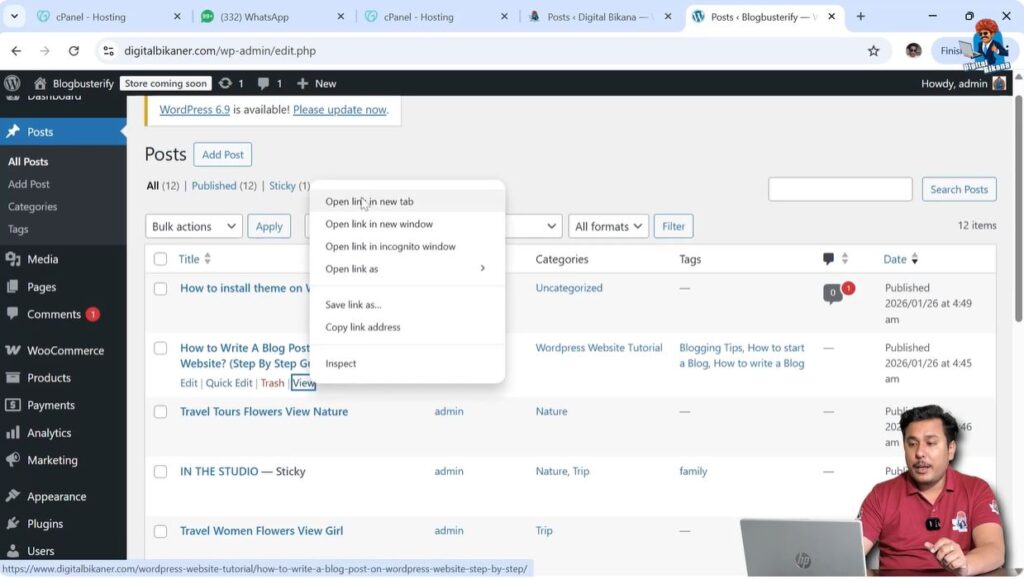Click the Trash link under the blog post
The width and height of the screenshot is (1024, 579).
click(x=272, y=383)
